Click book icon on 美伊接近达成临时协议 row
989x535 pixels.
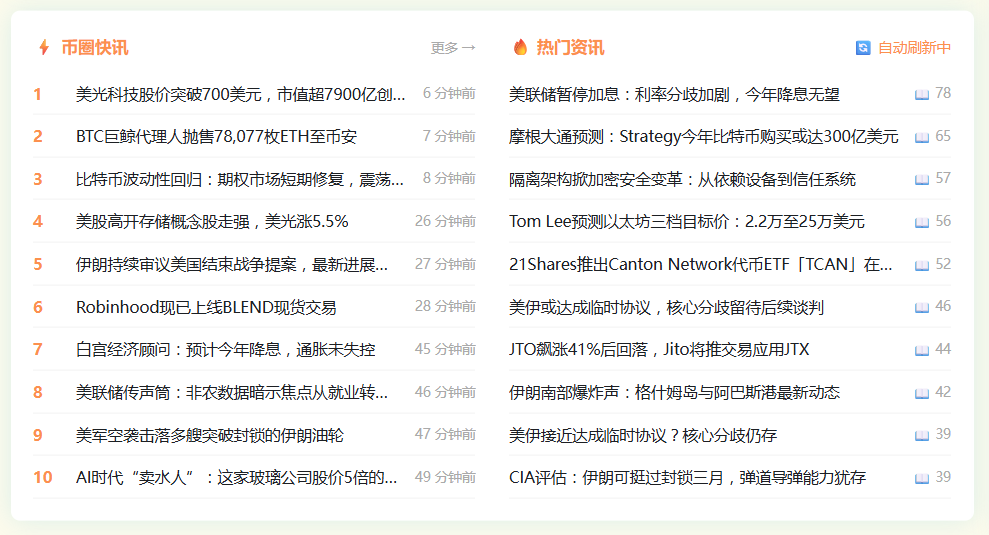(x=922, y=435)
